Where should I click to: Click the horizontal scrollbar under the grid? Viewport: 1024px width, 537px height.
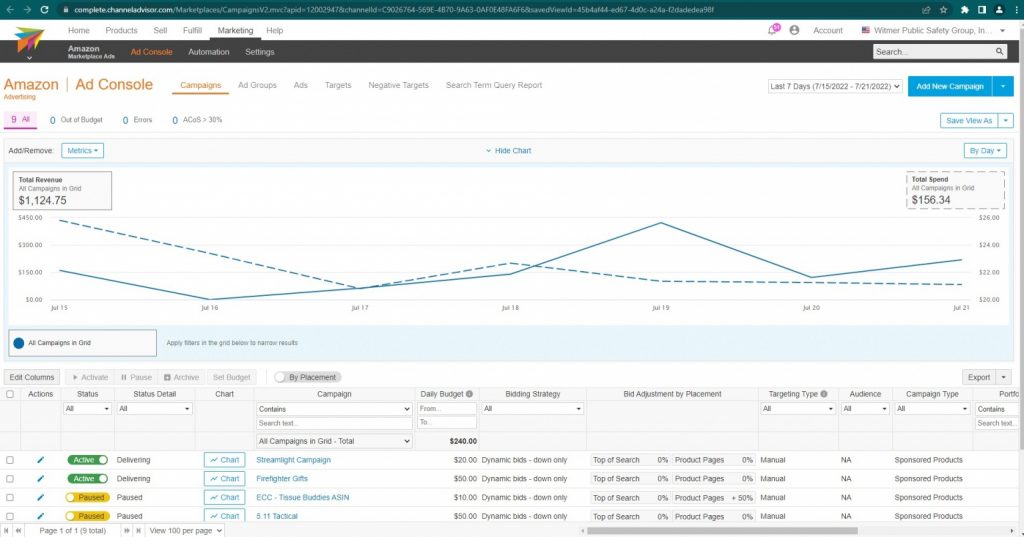coord(722,530)
